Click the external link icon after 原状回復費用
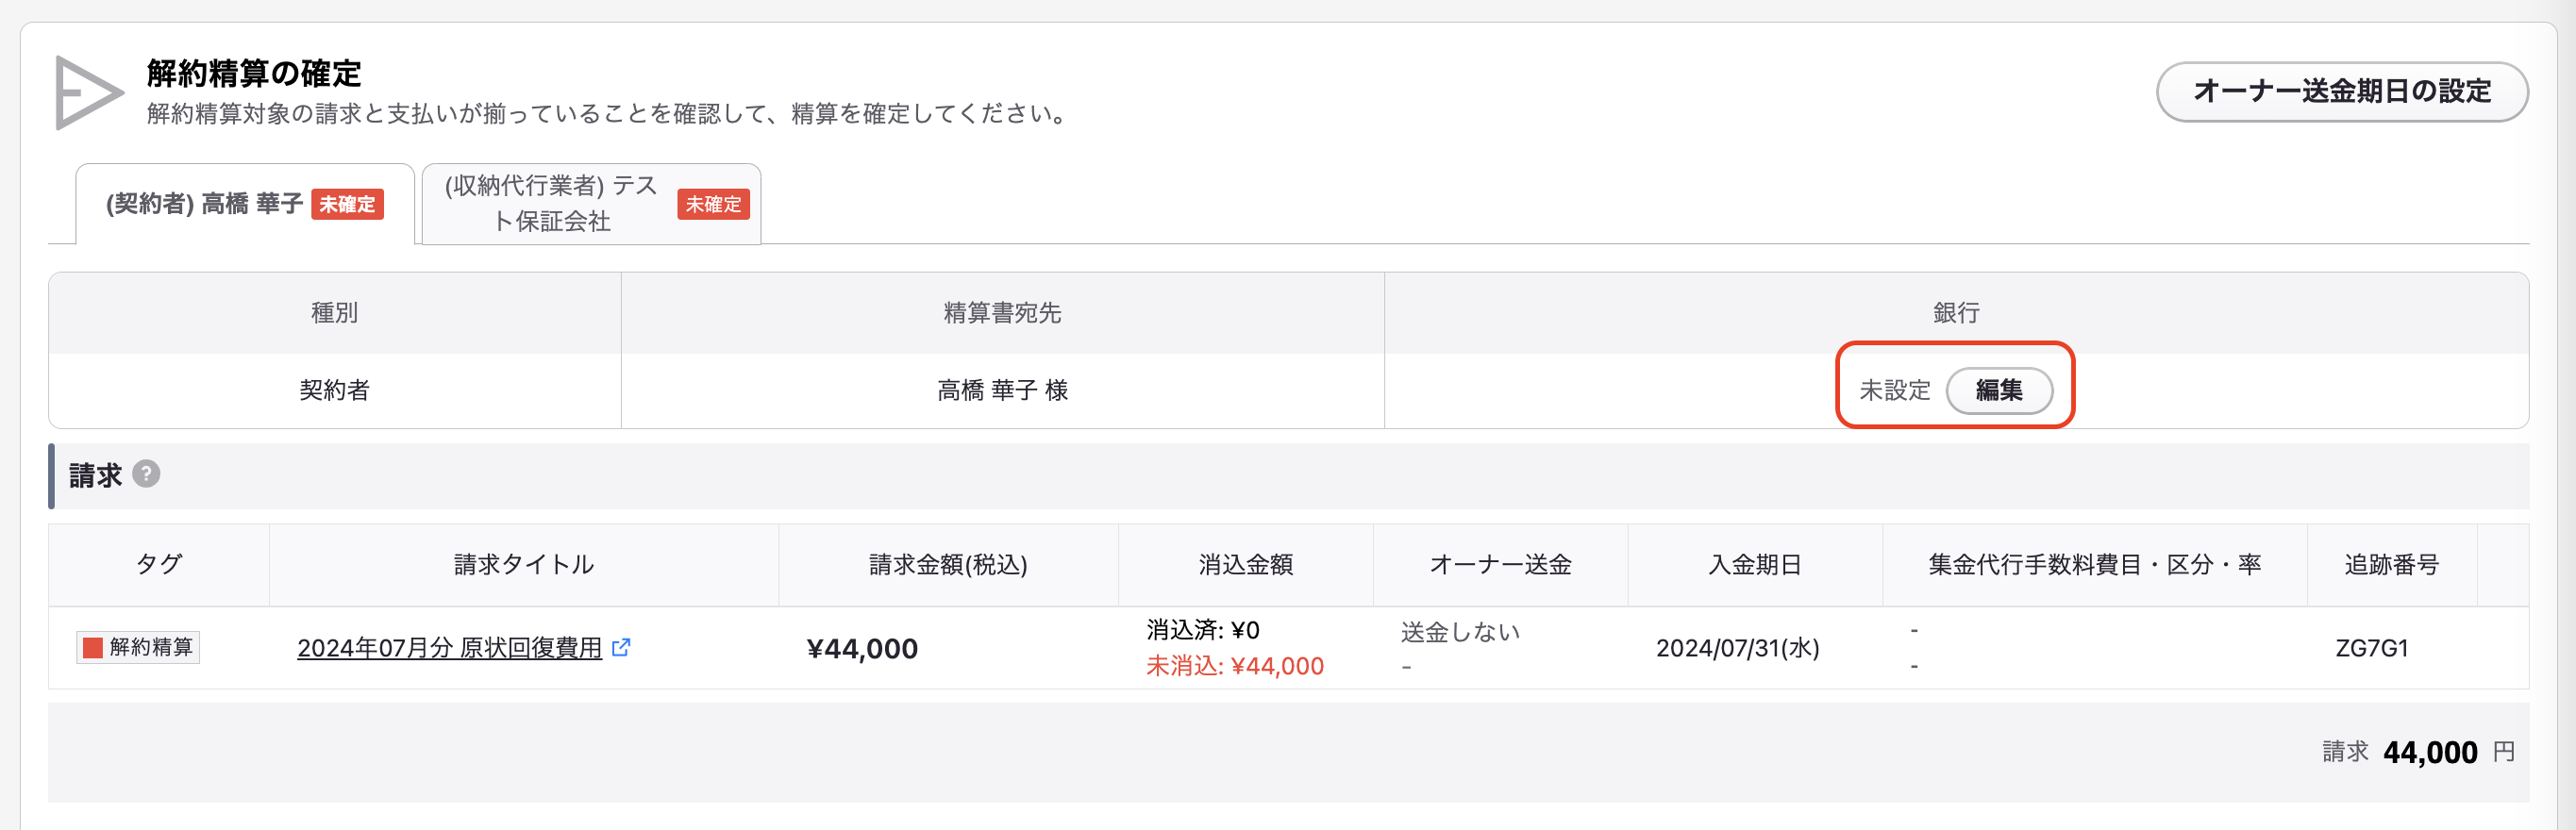The width and height of the screenshot is (2576, 830). click(x=621, y=647)
